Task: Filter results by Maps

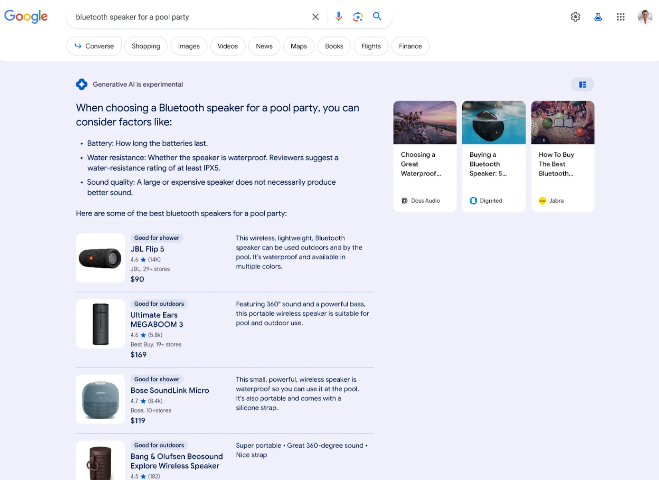Action: 299,46
